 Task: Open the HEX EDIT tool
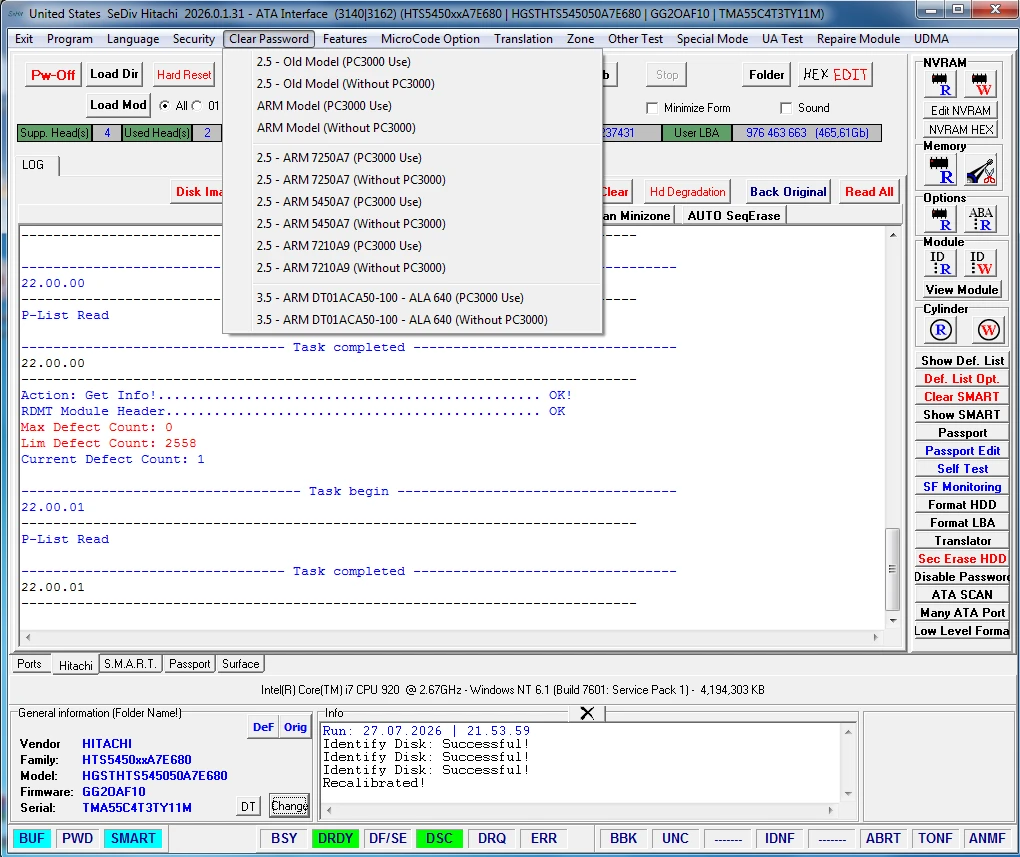[835, 75]
